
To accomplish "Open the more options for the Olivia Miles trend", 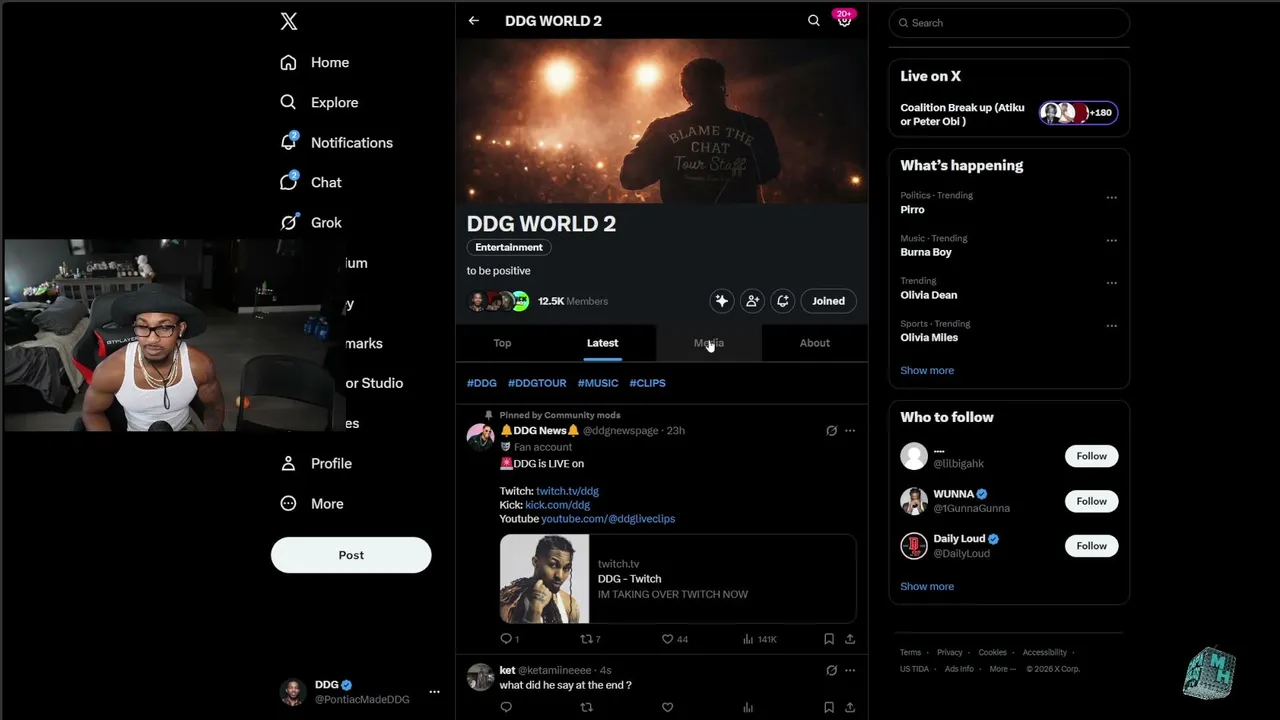I will [x=1111, y=326].
